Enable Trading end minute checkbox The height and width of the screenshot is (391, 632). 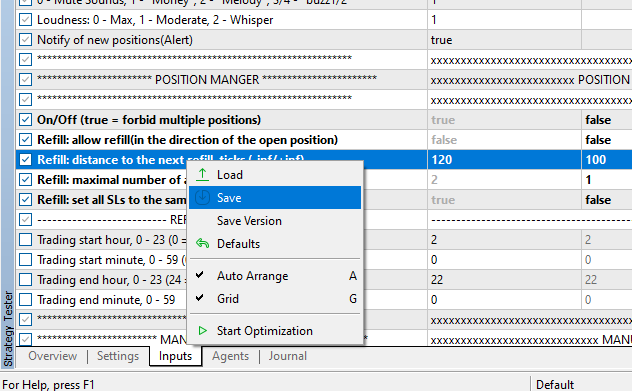pyautogui.click(x=25, y=299)
